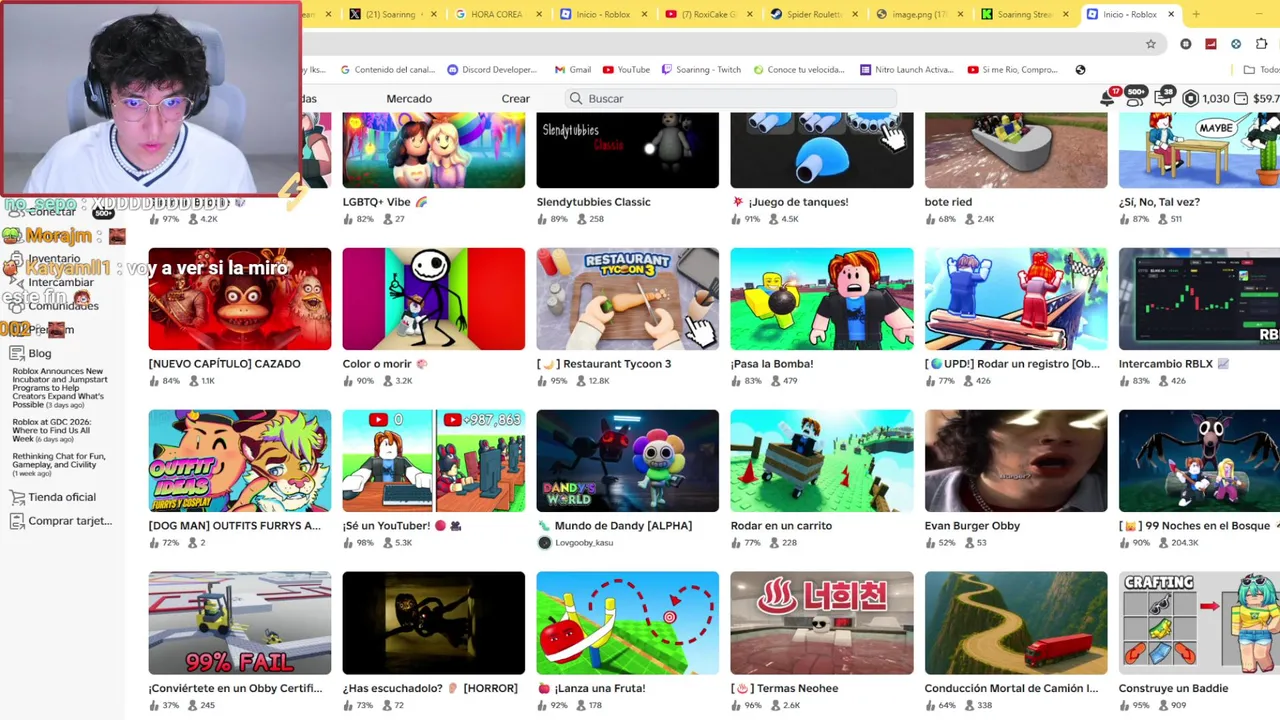Click the ¡Juego de tanques! title
The width and height of the screenshot is (1280, 720).
[797, 202]
